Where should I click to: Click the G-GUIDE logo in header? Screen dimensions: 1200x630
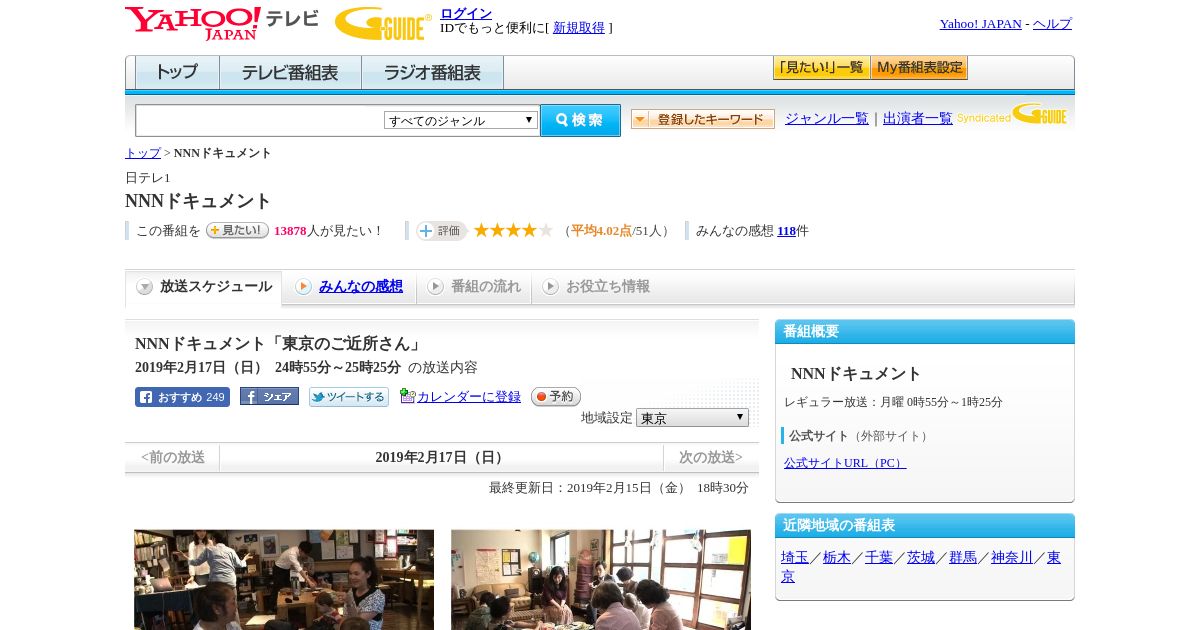point(383,24)
